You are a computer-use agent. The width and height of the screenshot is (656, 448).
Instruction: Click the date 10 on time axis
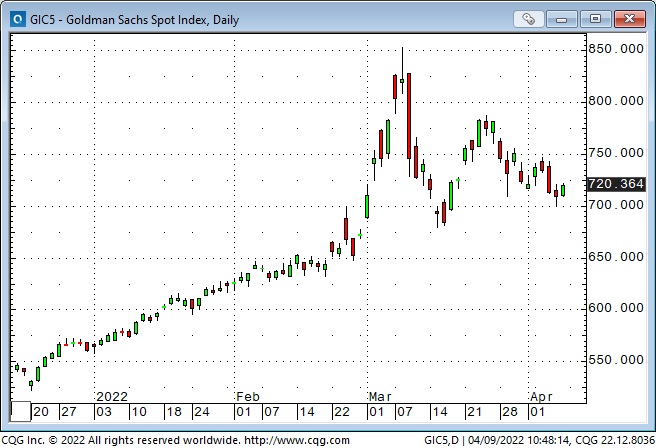[139, 412]
